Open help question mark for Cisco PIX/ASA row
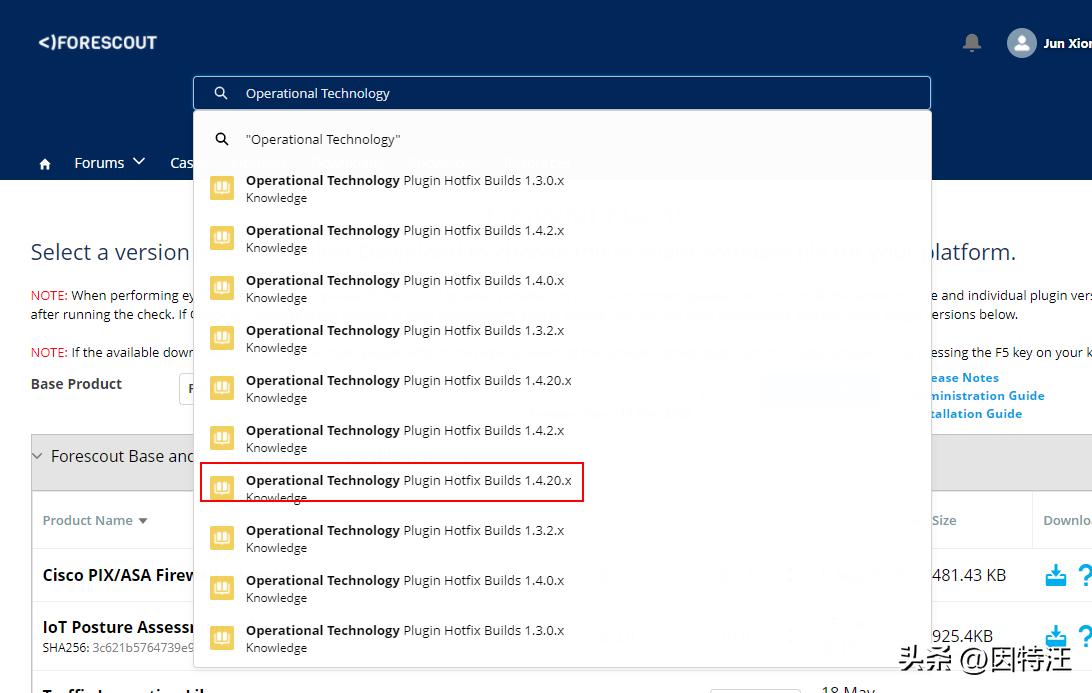1092x693 pixels. (1084, 576)
